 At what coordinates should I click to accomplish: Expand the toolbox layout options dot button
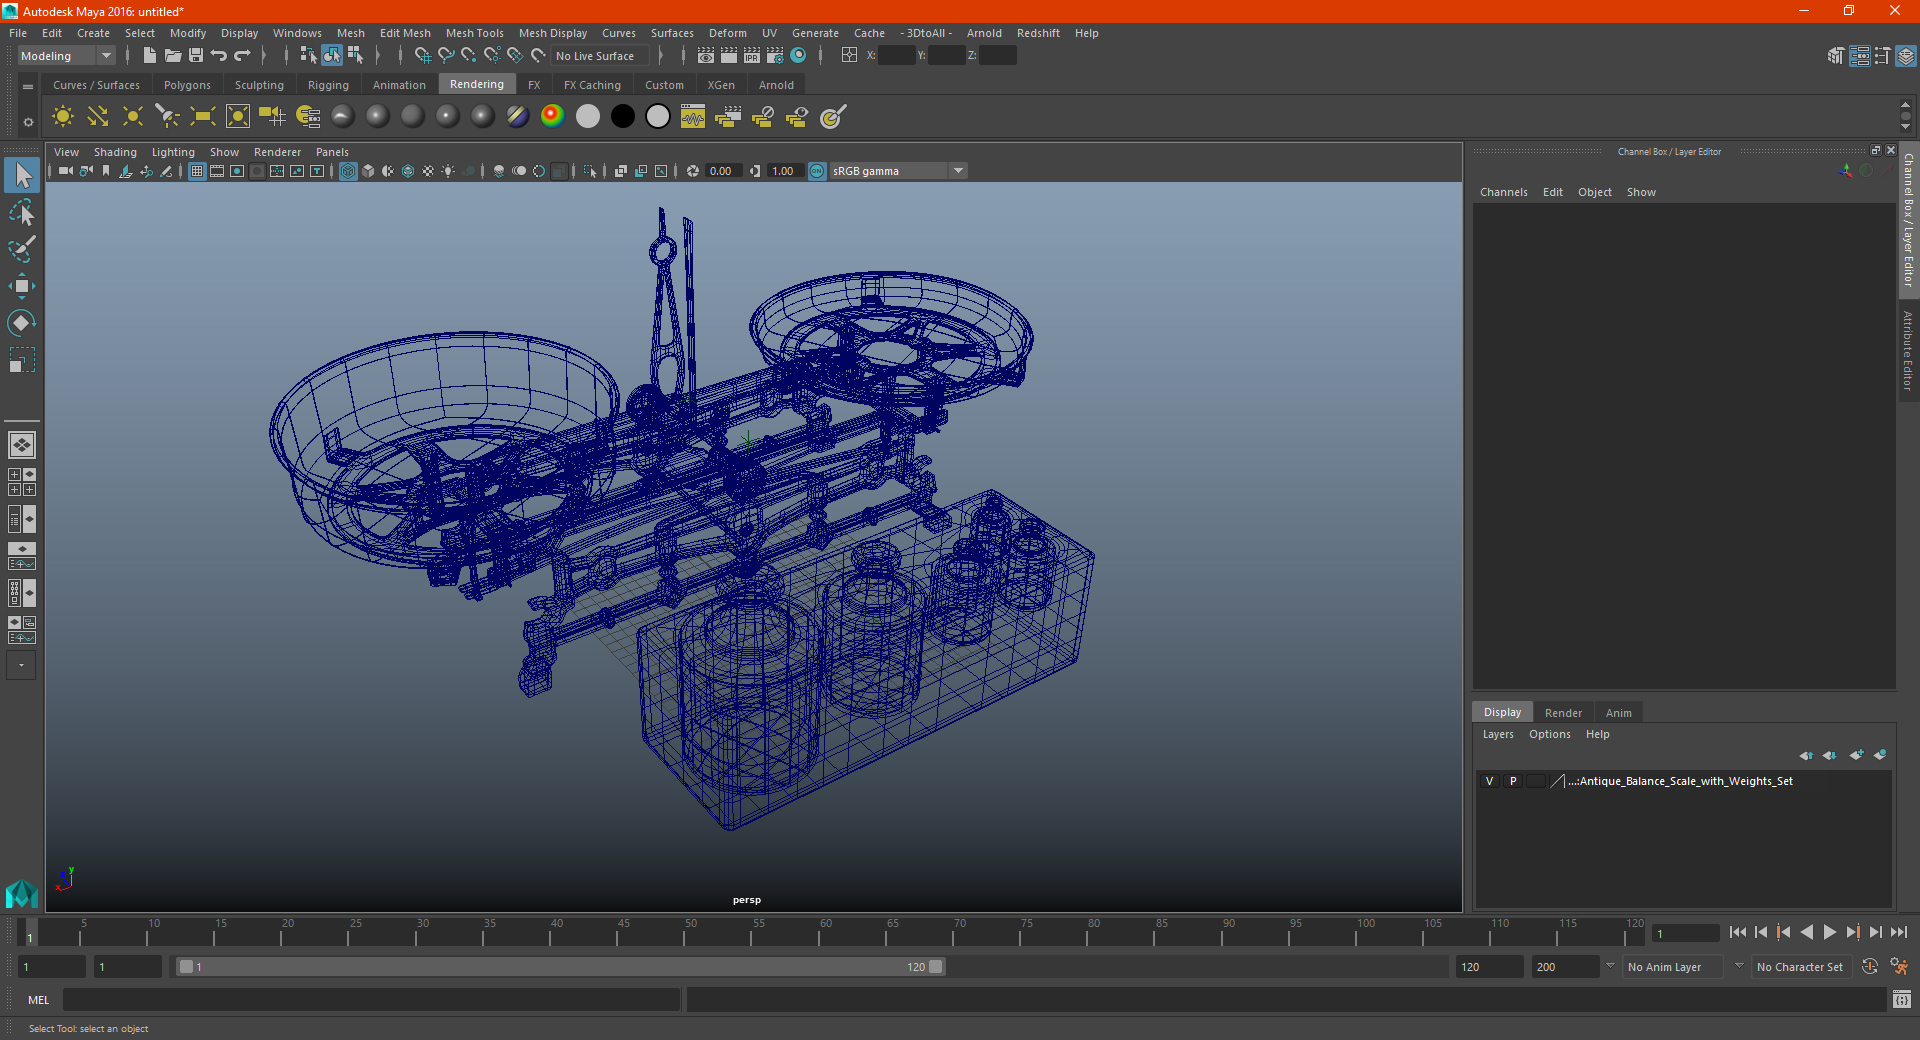[x=21, y=665]
